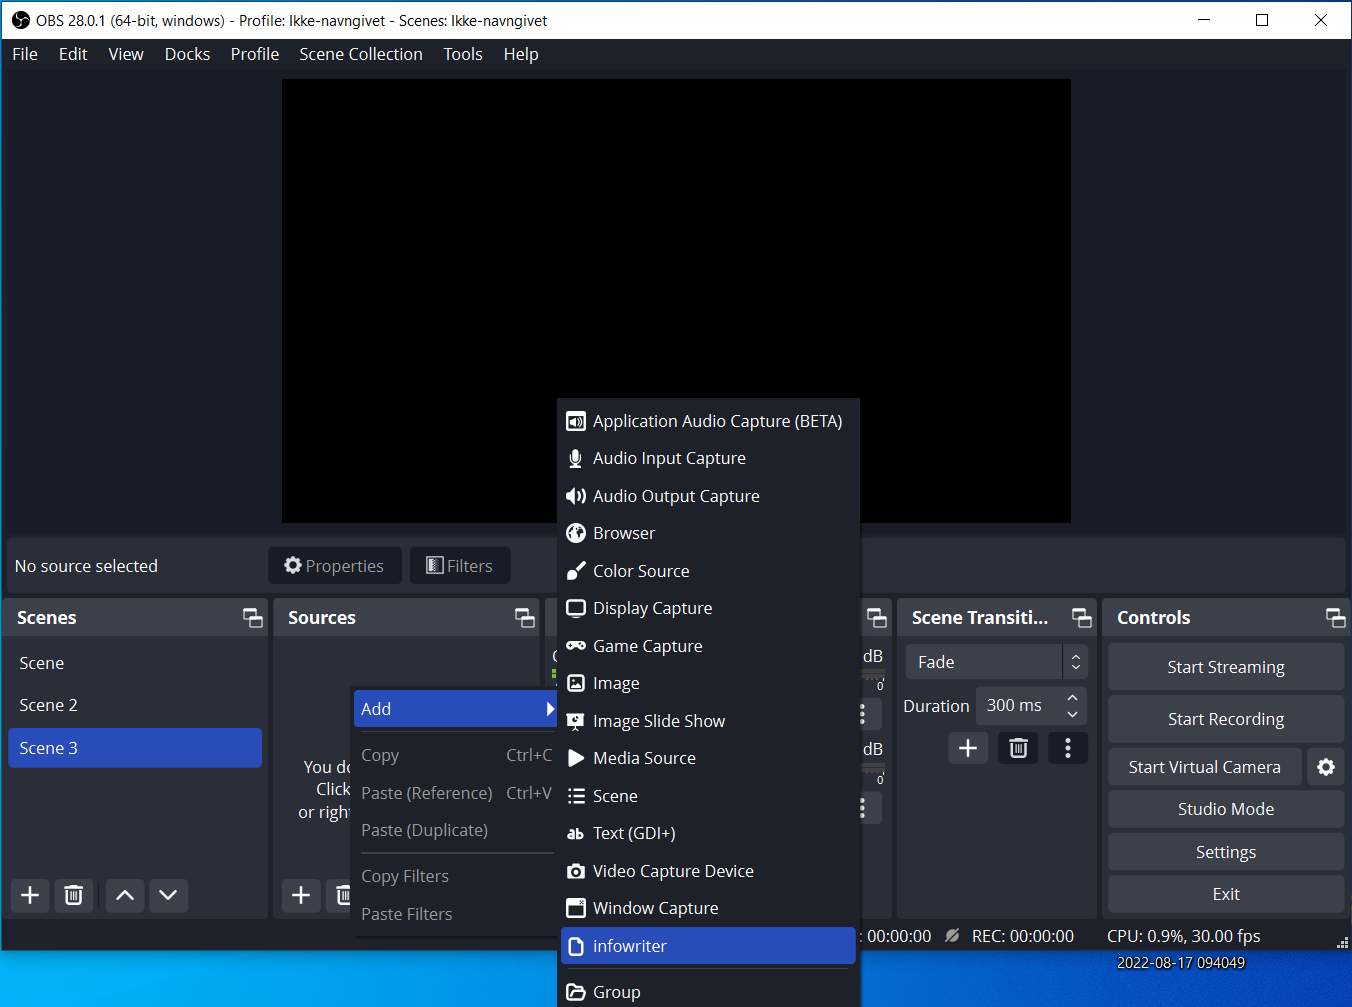1352x1007 pixels.
Task: Open the Help menu
Action: [x=521, y=54]
